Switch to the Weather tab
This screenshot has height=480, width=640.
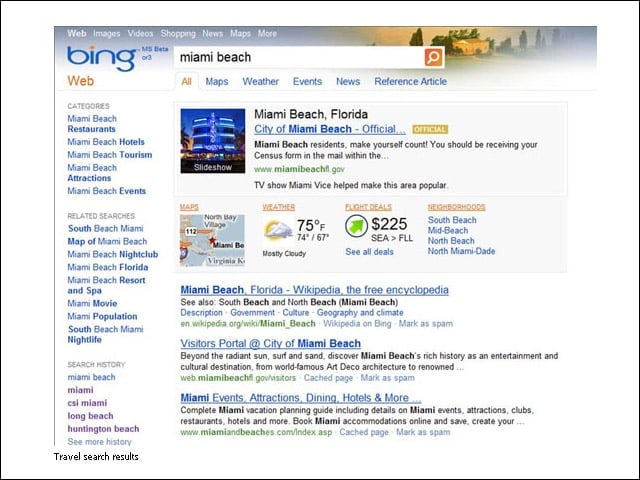(x=260, y=81)
